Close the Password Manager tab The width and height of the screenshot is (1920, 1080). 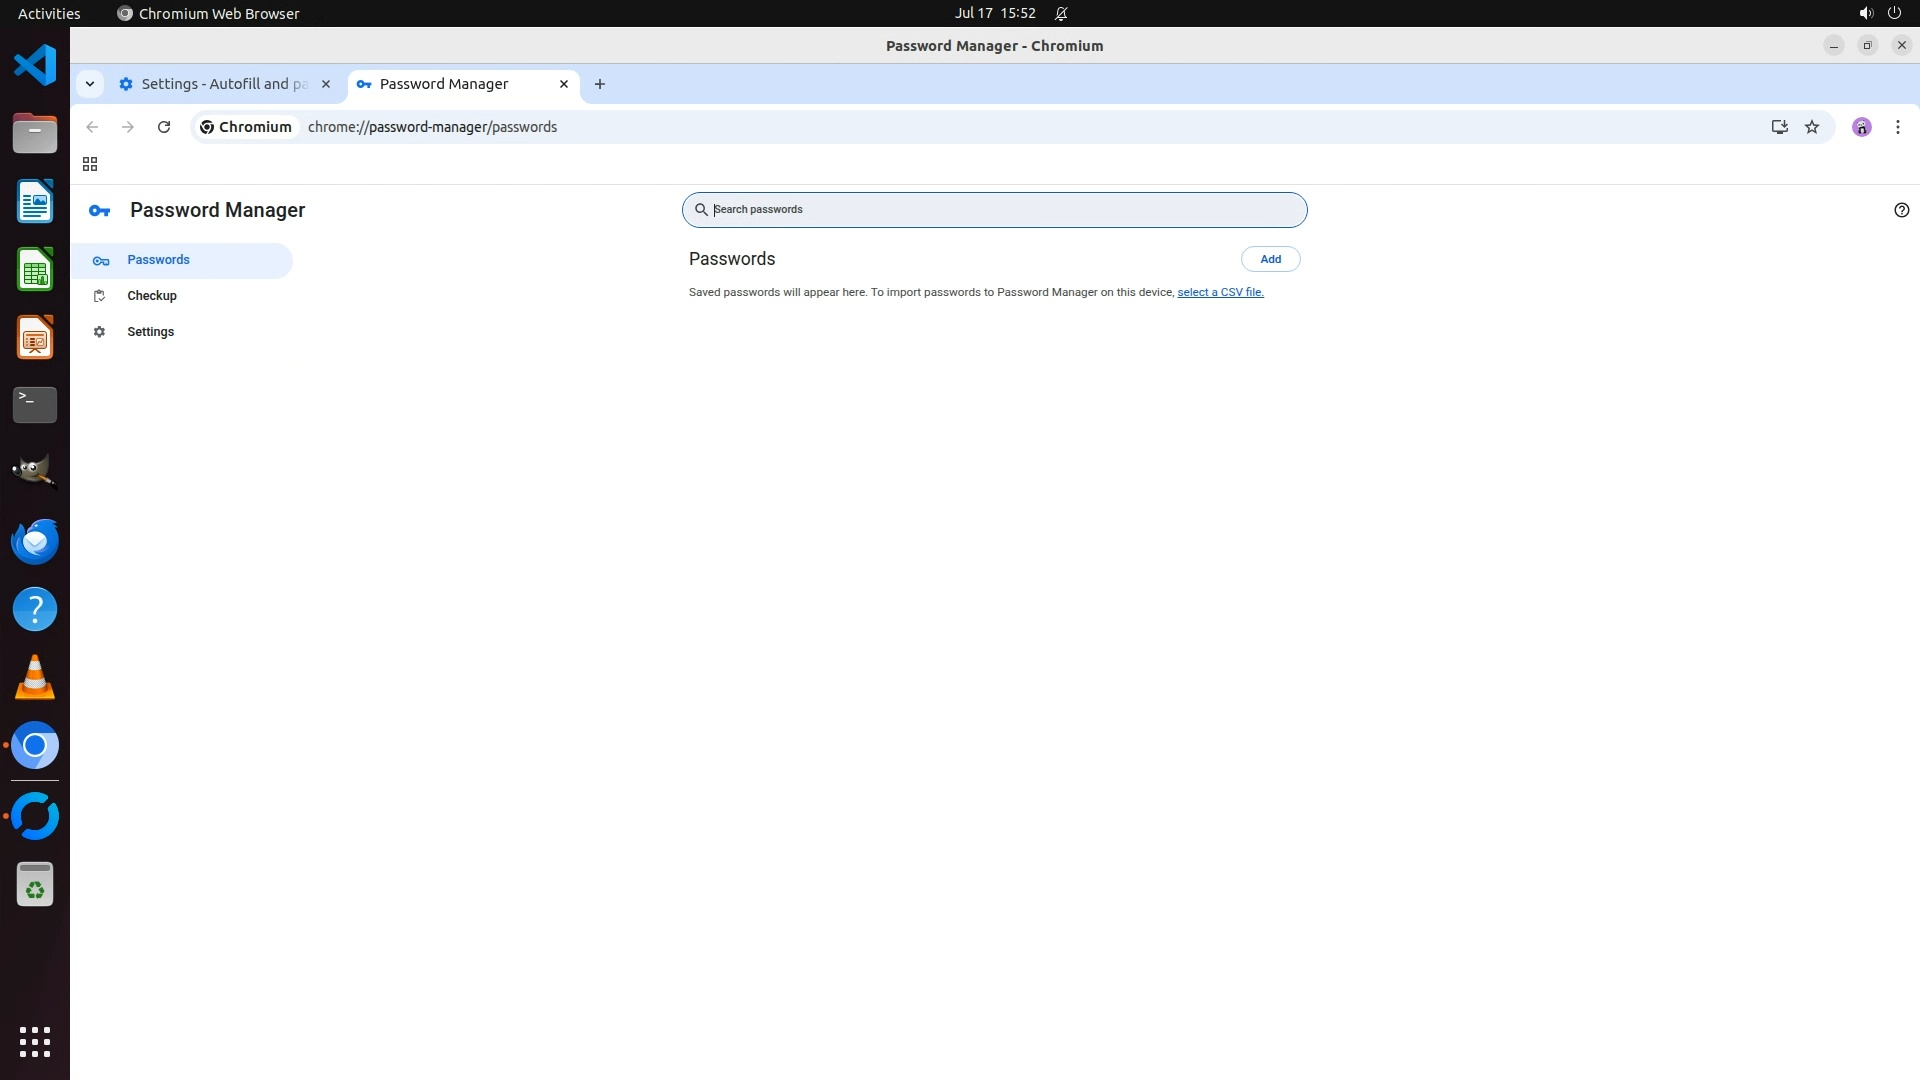click(x=564, y=84)
